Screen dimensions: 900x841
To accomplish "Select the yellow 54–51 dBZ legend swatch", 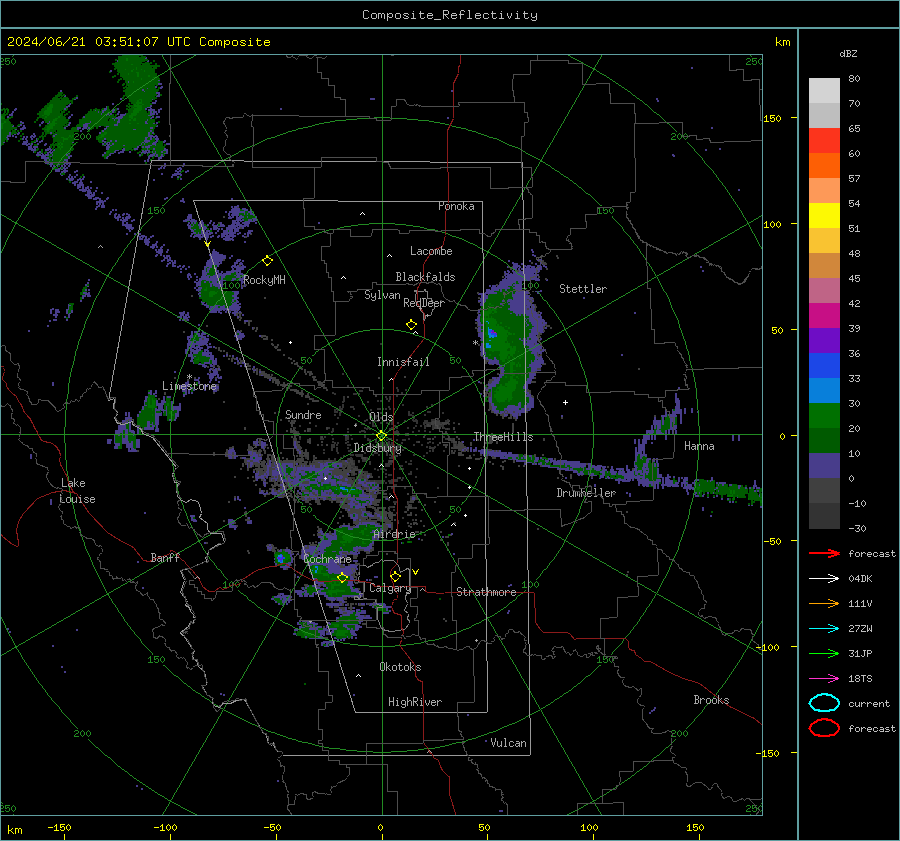I will [x=824, y=216].
